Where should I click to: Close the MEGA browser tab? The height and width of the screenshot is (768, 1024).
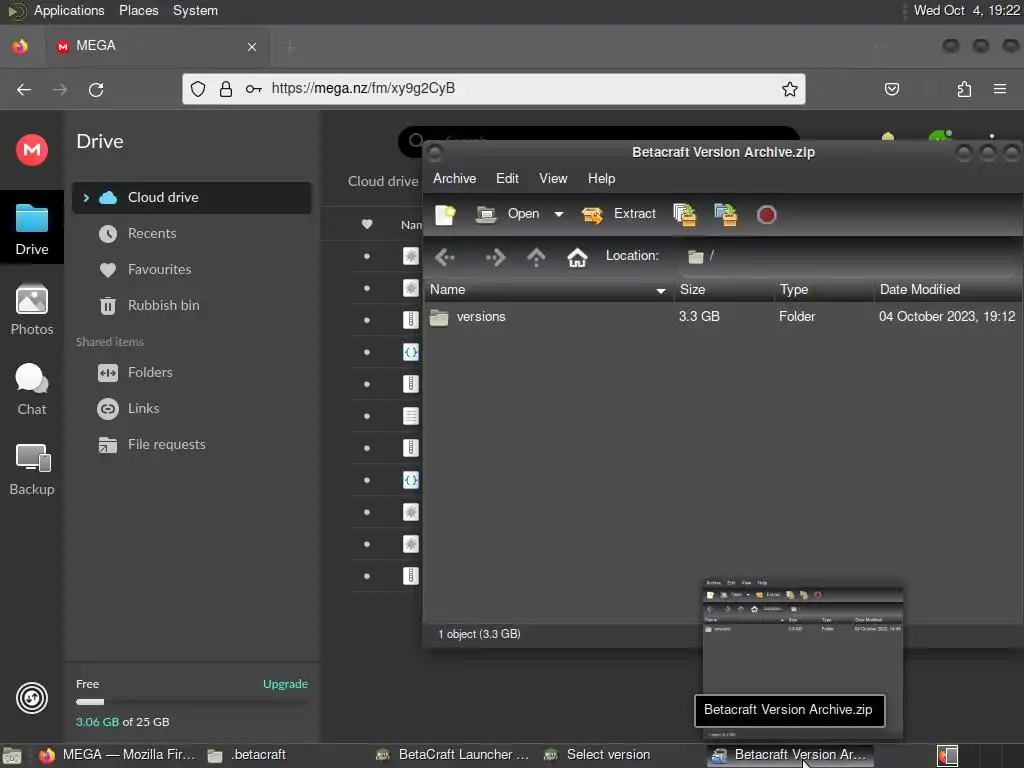click(251, 46)
